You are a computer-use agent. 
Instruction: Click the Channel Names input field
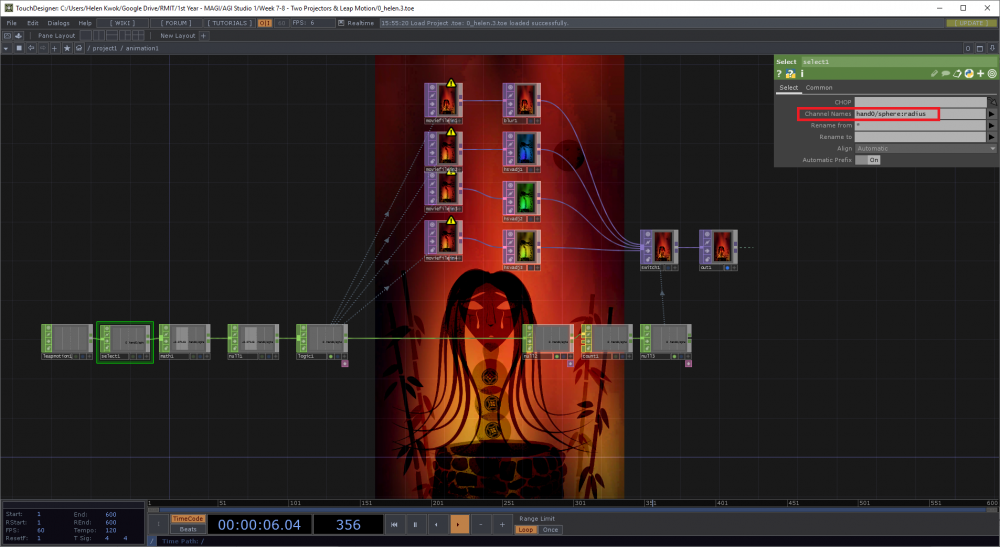920,114
